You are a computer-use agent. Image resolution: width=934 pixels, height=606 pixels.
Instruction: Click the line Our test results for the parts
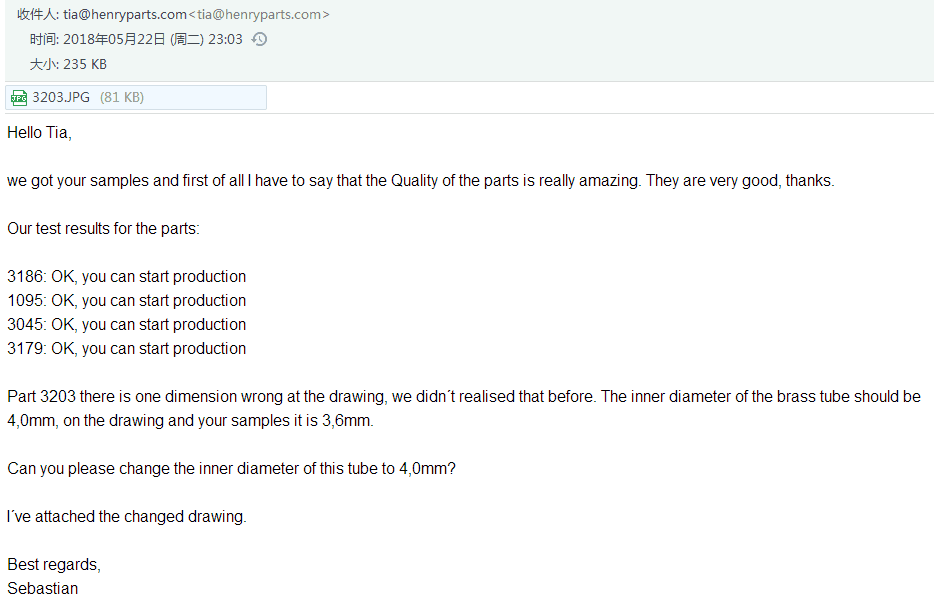pyautogui.click(x=104, y=229)
